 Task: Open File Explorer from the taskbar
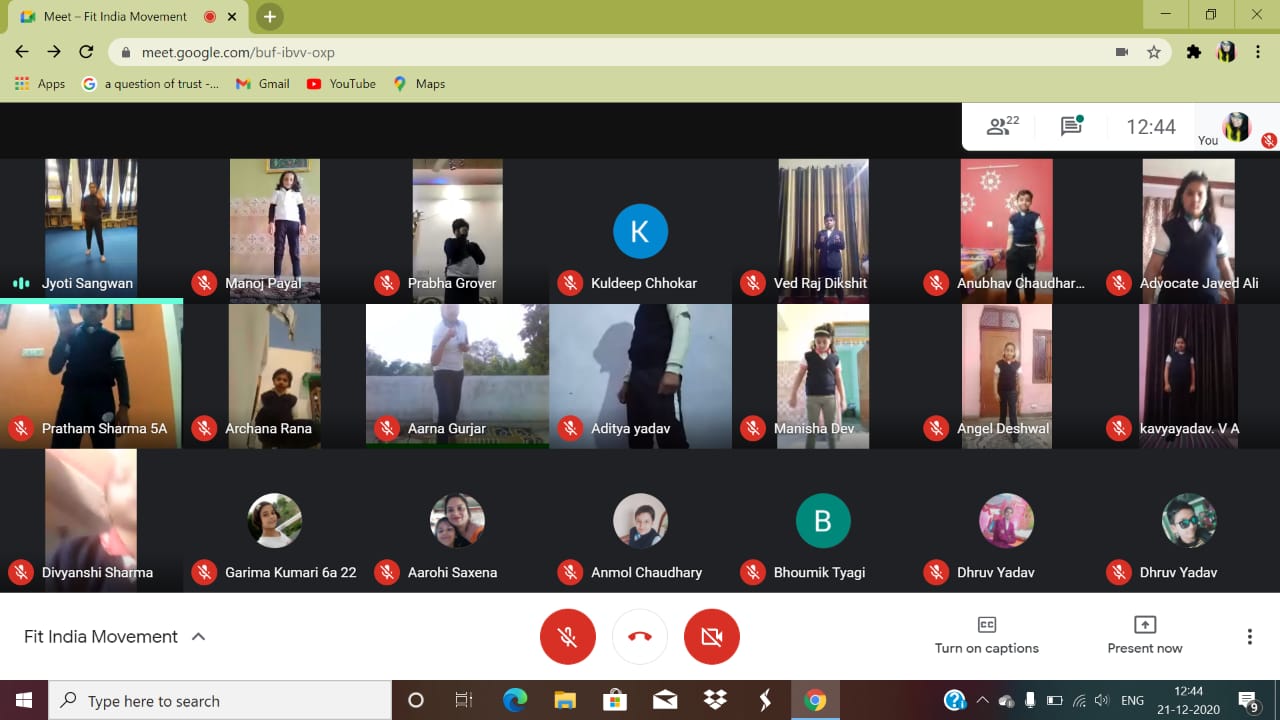pyautogui.click(x=565, y=700)
